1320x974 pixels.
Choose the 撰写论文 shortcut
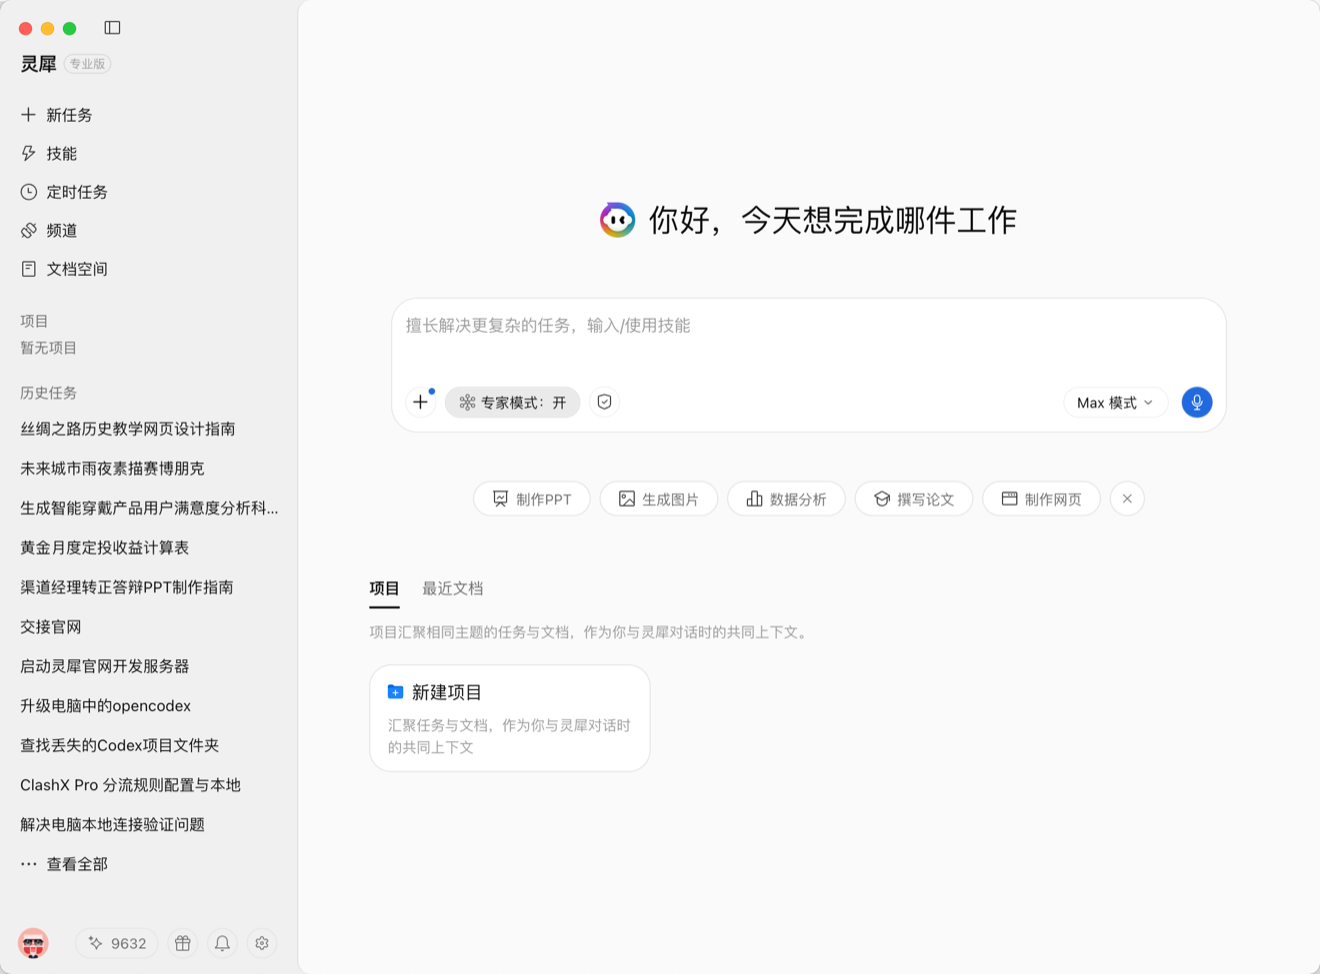tap(914, 499)
